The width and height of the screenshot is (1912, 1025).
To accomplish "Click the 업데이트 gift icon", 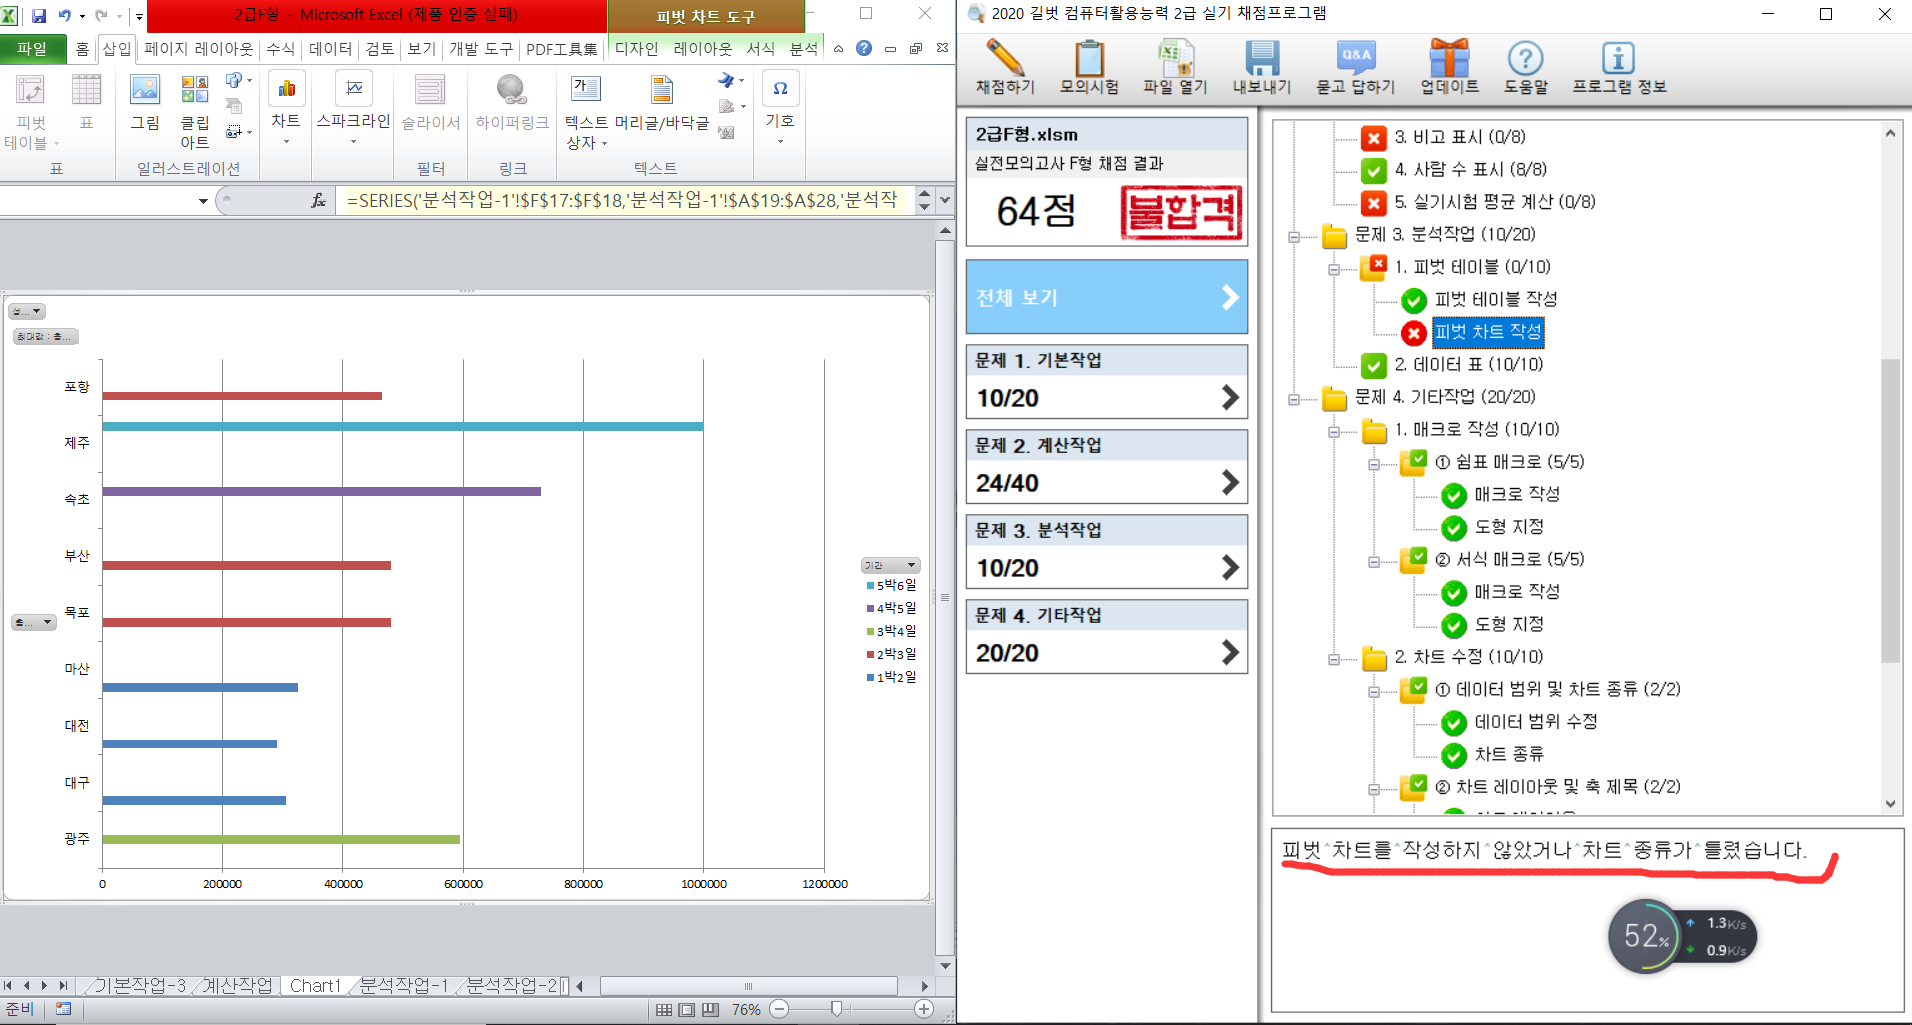I will click(x=1449, y=60).
